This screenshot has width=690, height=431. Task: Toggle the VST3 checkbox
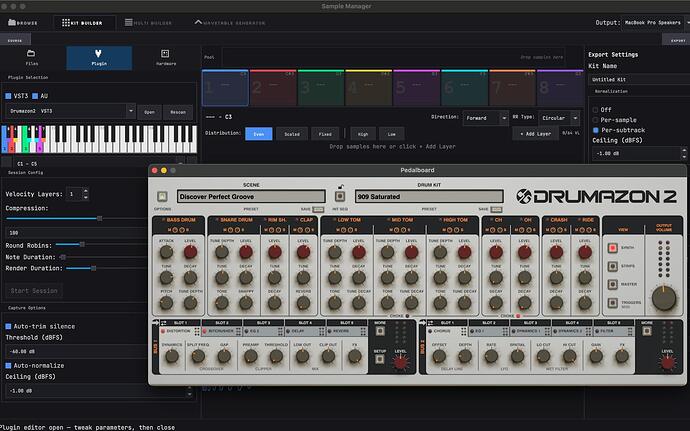(x=8, y=96)
